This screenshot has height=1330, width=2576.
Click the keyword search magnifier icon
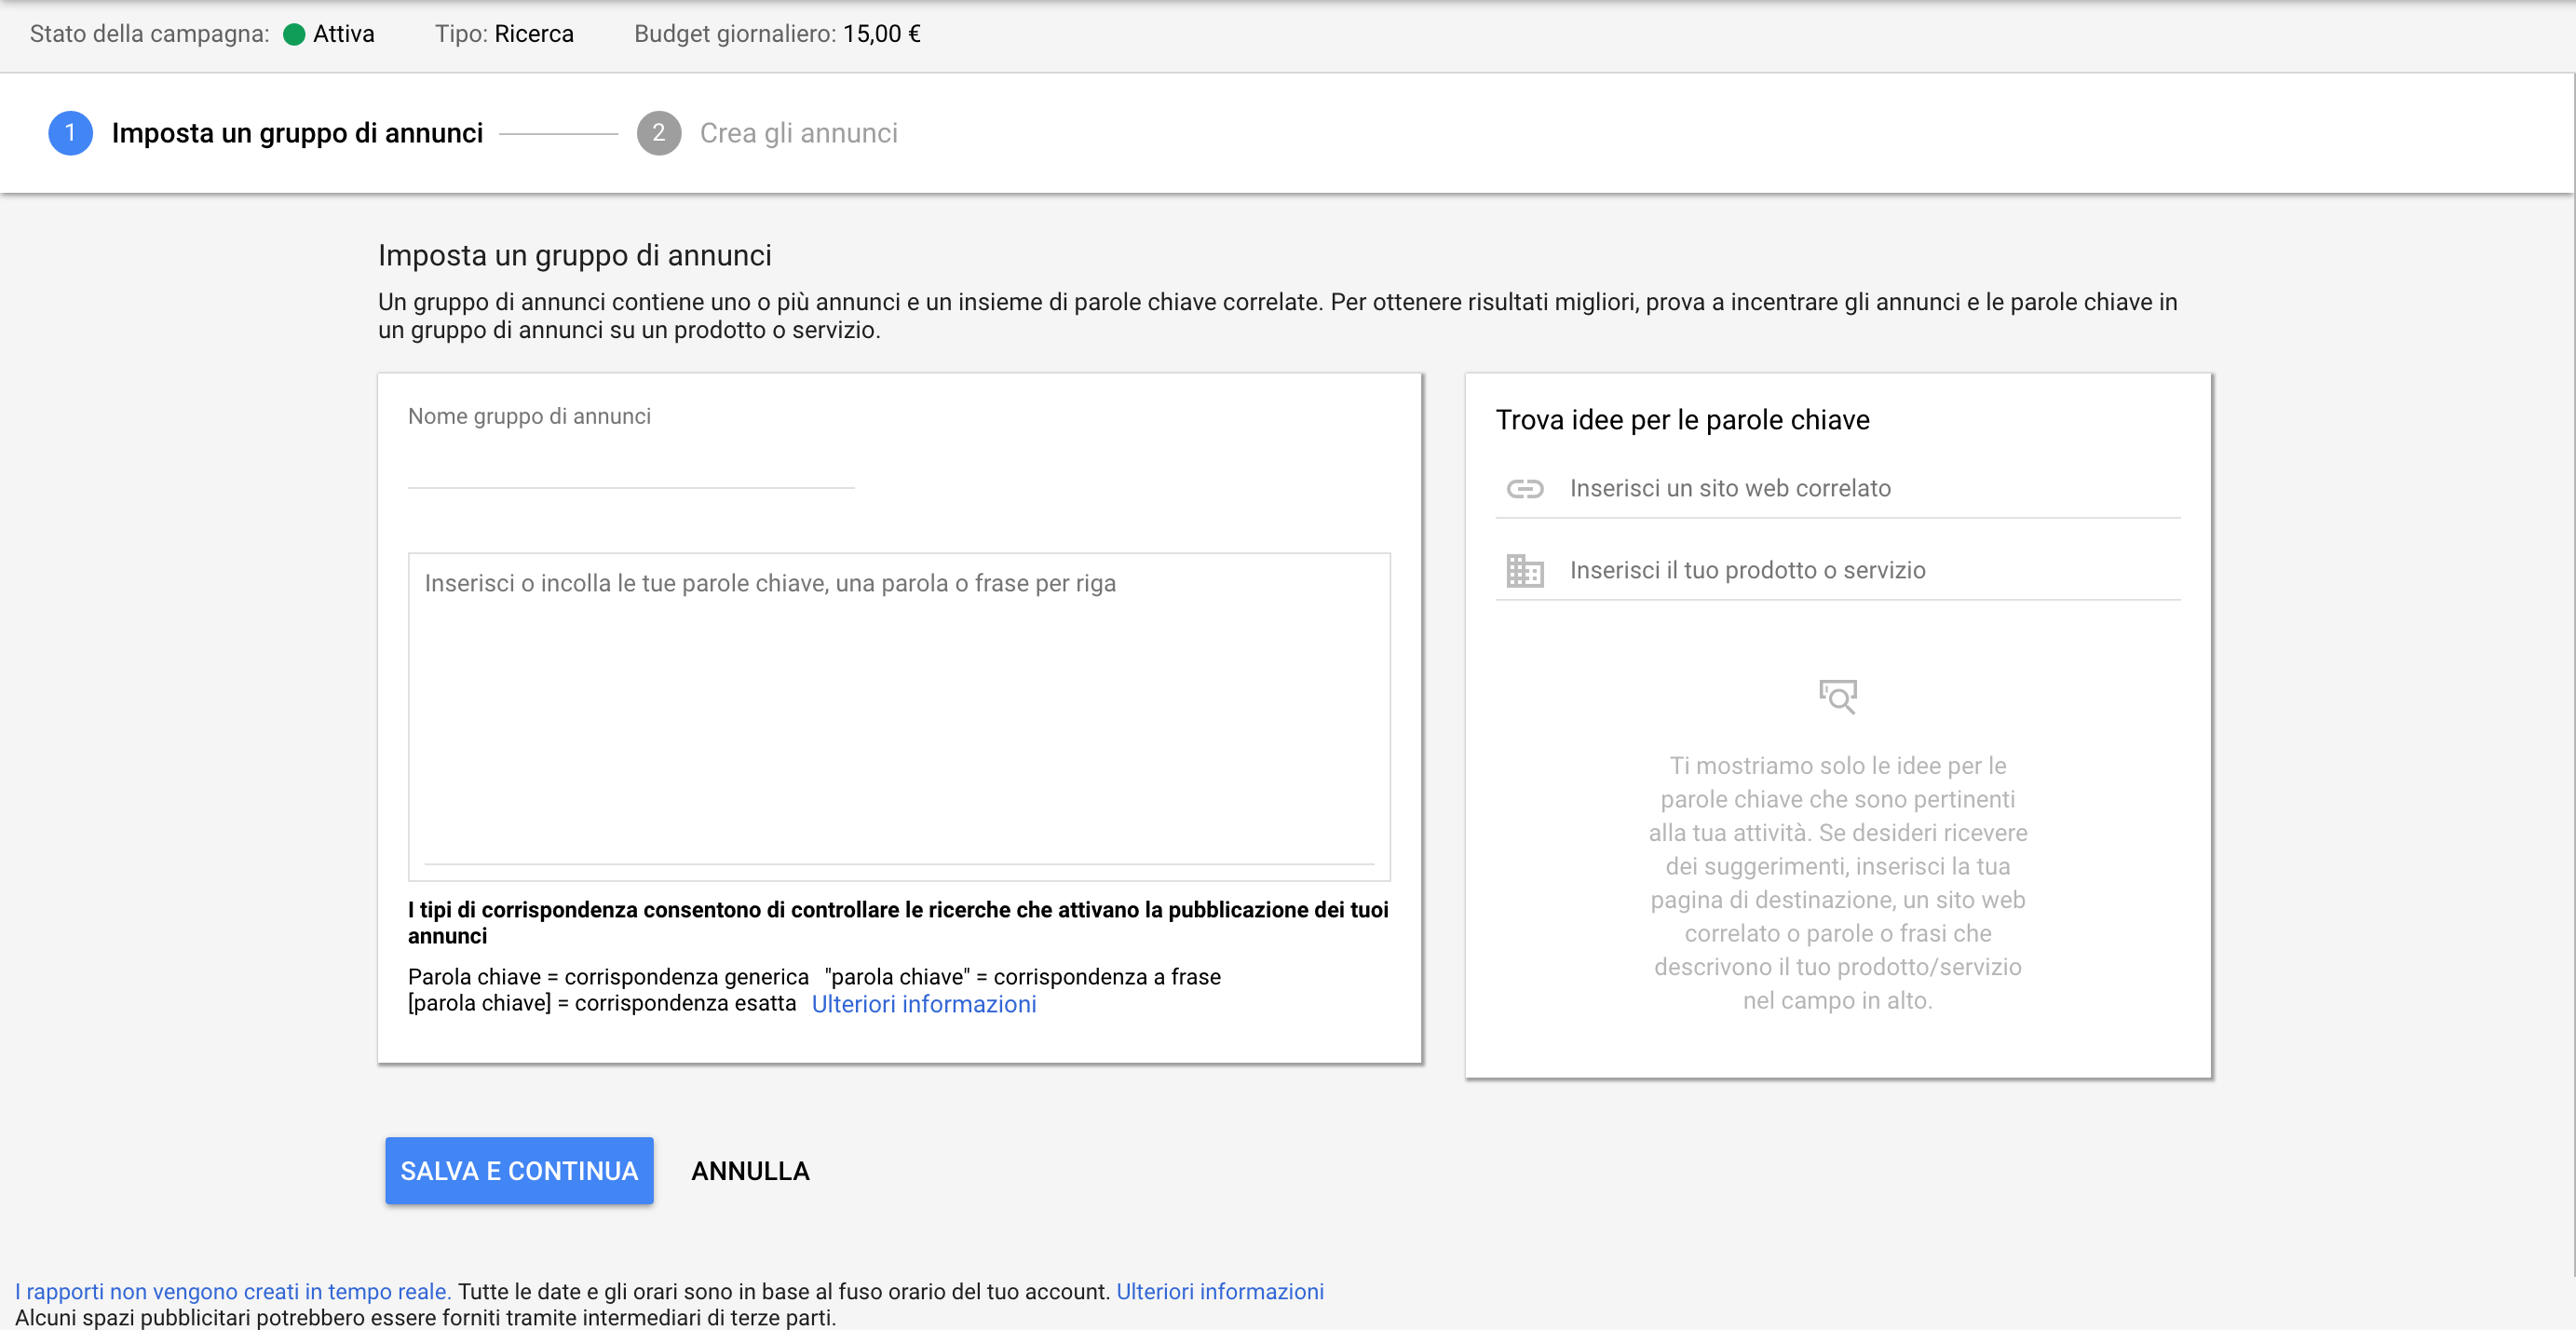point(1837,697)
